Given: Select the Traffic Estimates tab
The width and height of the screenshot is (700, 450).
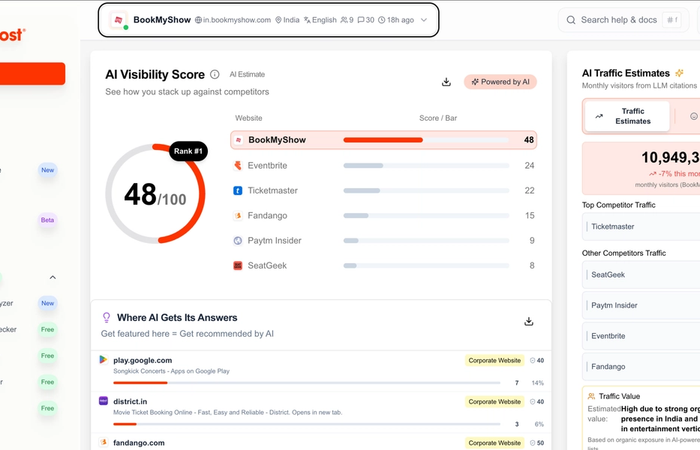Looking at the screenshot, I should (x=627, y=116).
